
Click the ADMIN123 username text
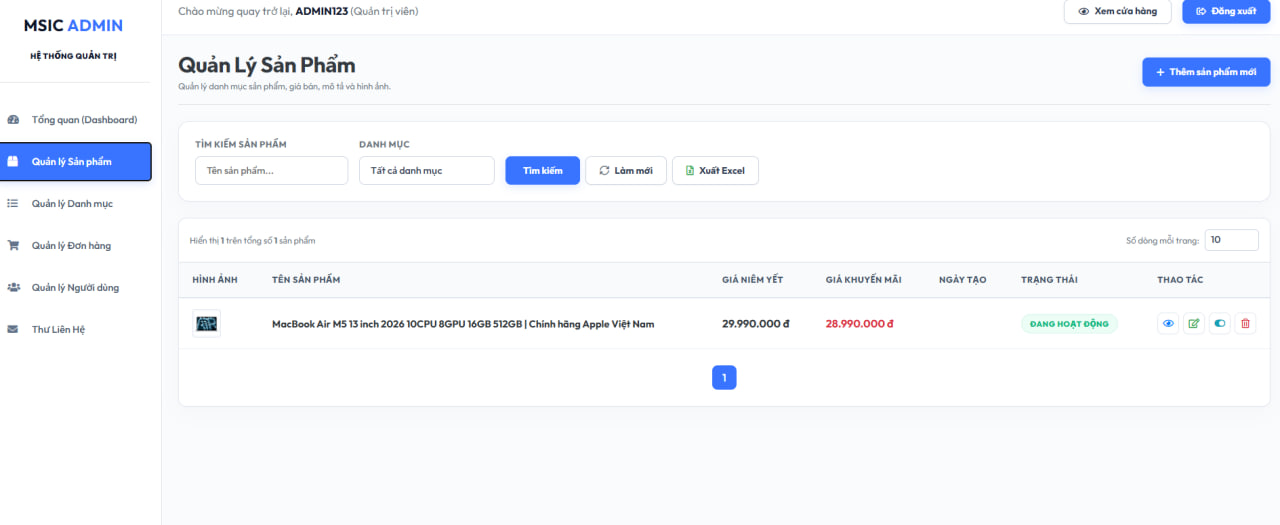(x=322, y=11)
